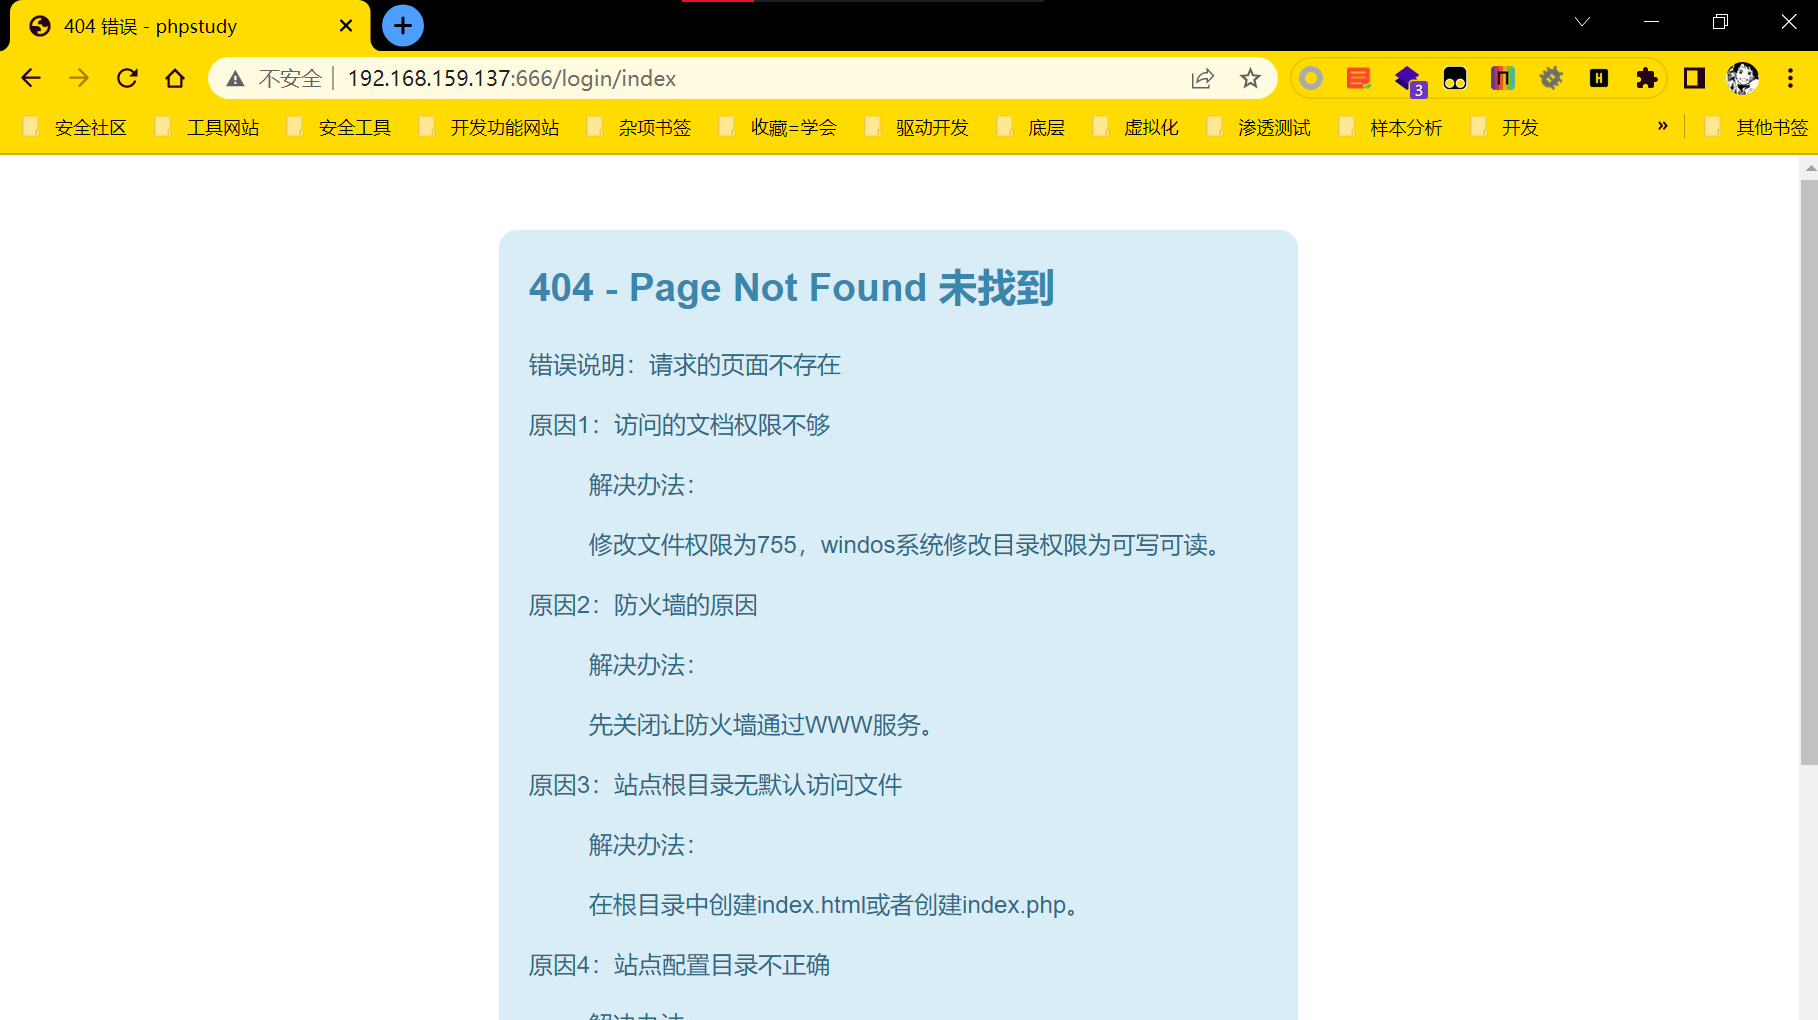This screenshot has height=1020, width=1818.
Task: Click the text 错误说明：请求的页面不存在
Action: 685,365
